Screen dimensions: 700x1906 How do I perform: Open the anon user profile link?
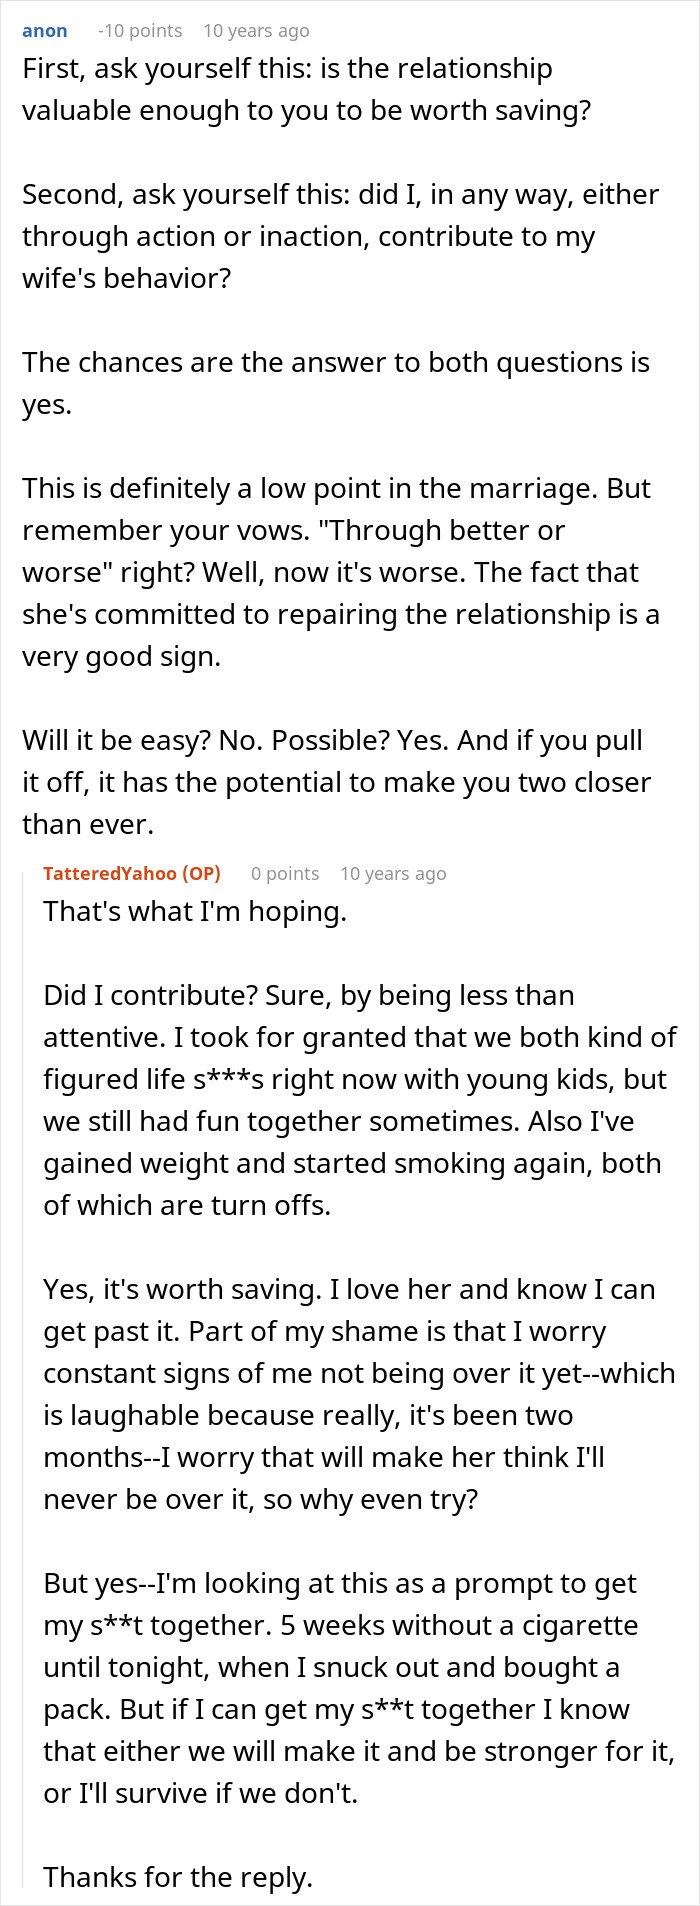tap(45, 31)
